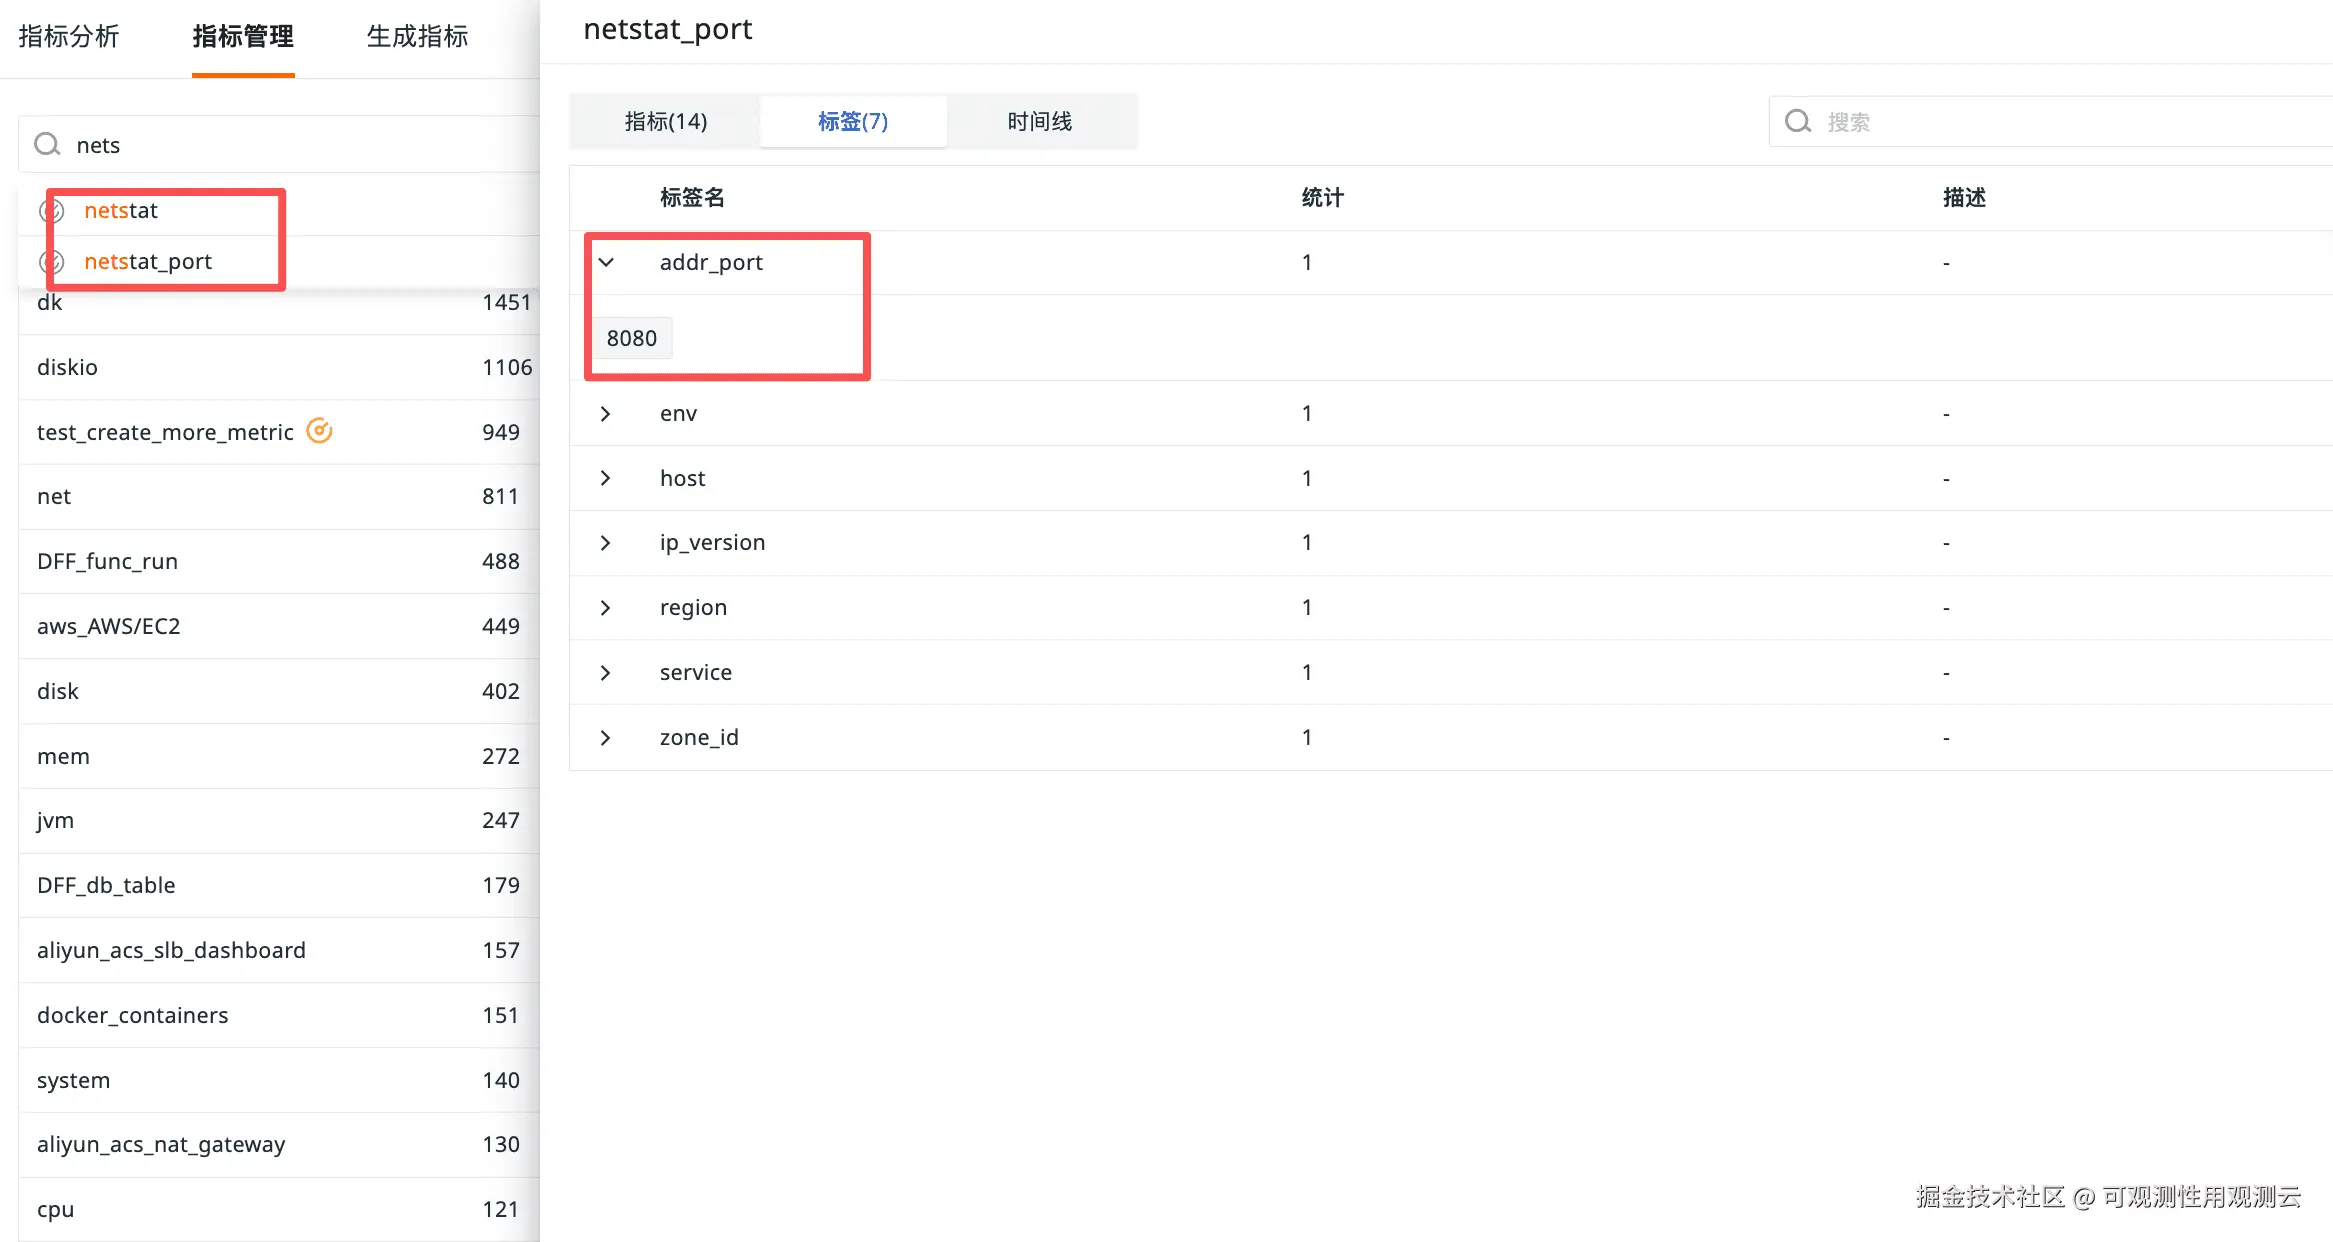2333x1242 pixels.
Task: Expand the env tag row
Action: point(606,414)
